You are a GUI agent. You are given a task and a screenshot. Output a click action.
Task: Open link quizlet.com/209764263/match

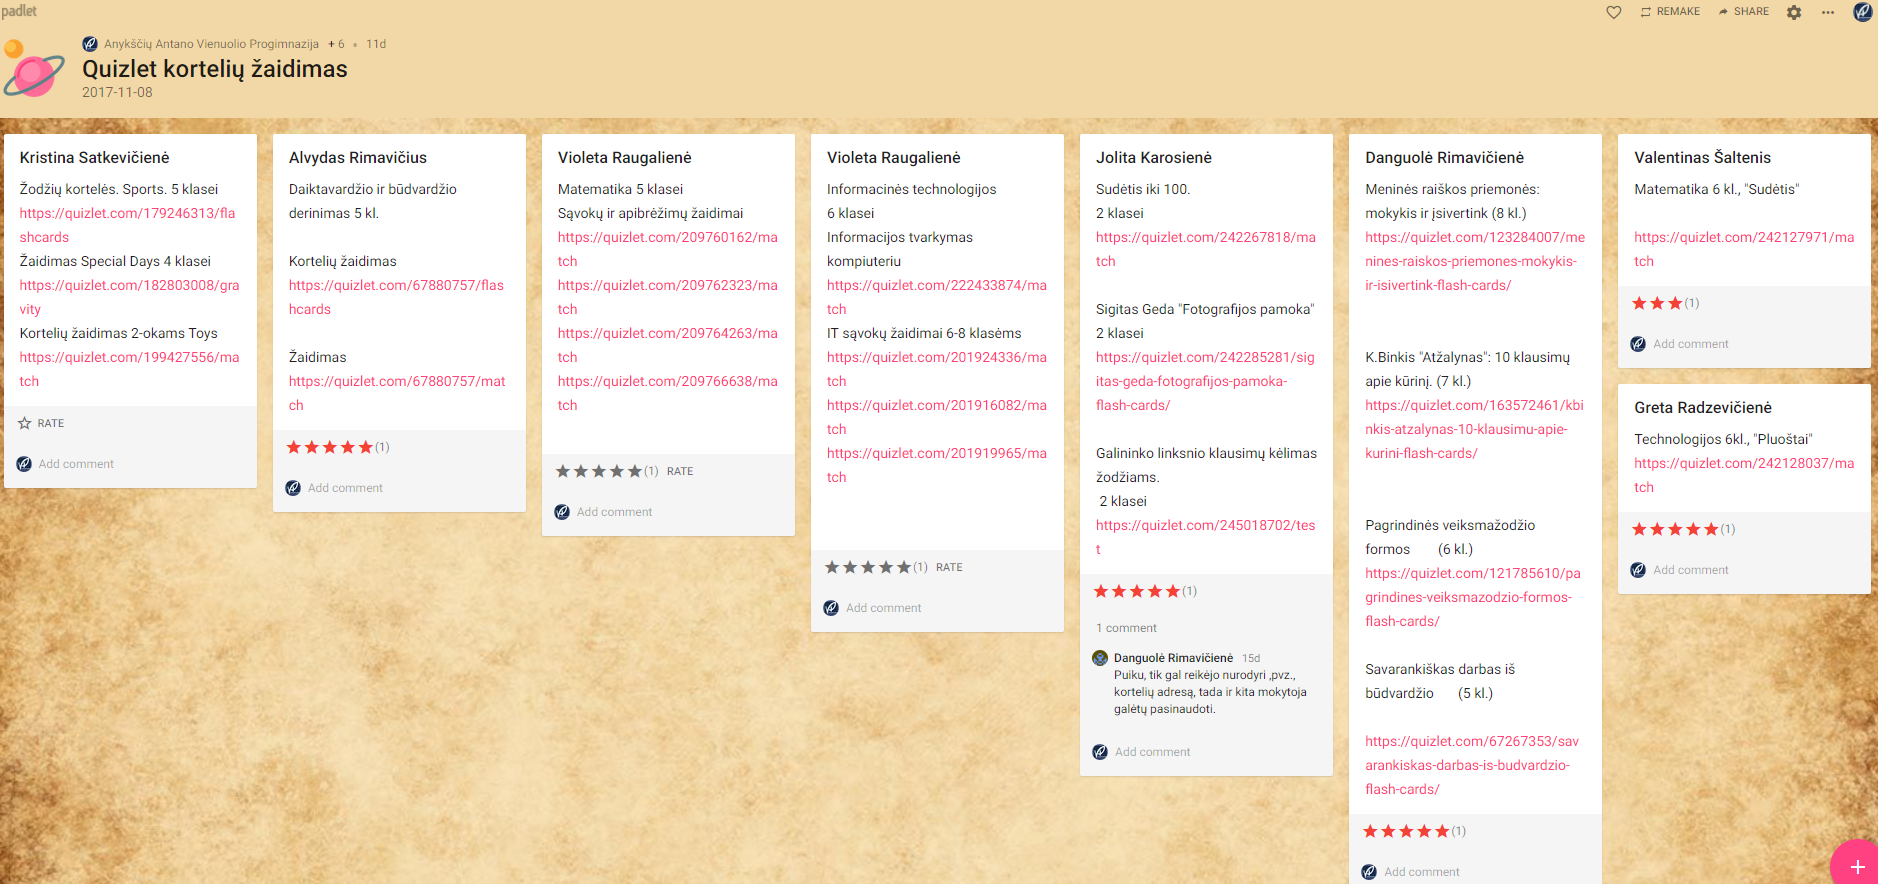click(667, 345)
